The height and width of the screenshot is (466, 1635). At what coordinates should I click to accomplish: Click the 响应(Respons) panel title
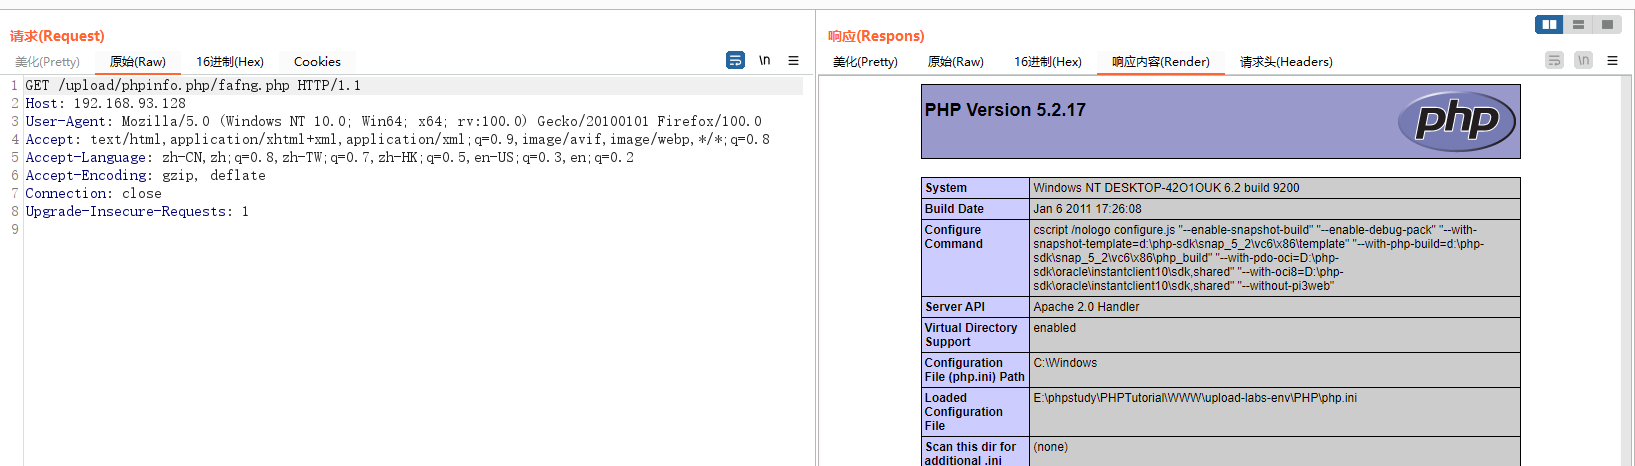point(876,36)
